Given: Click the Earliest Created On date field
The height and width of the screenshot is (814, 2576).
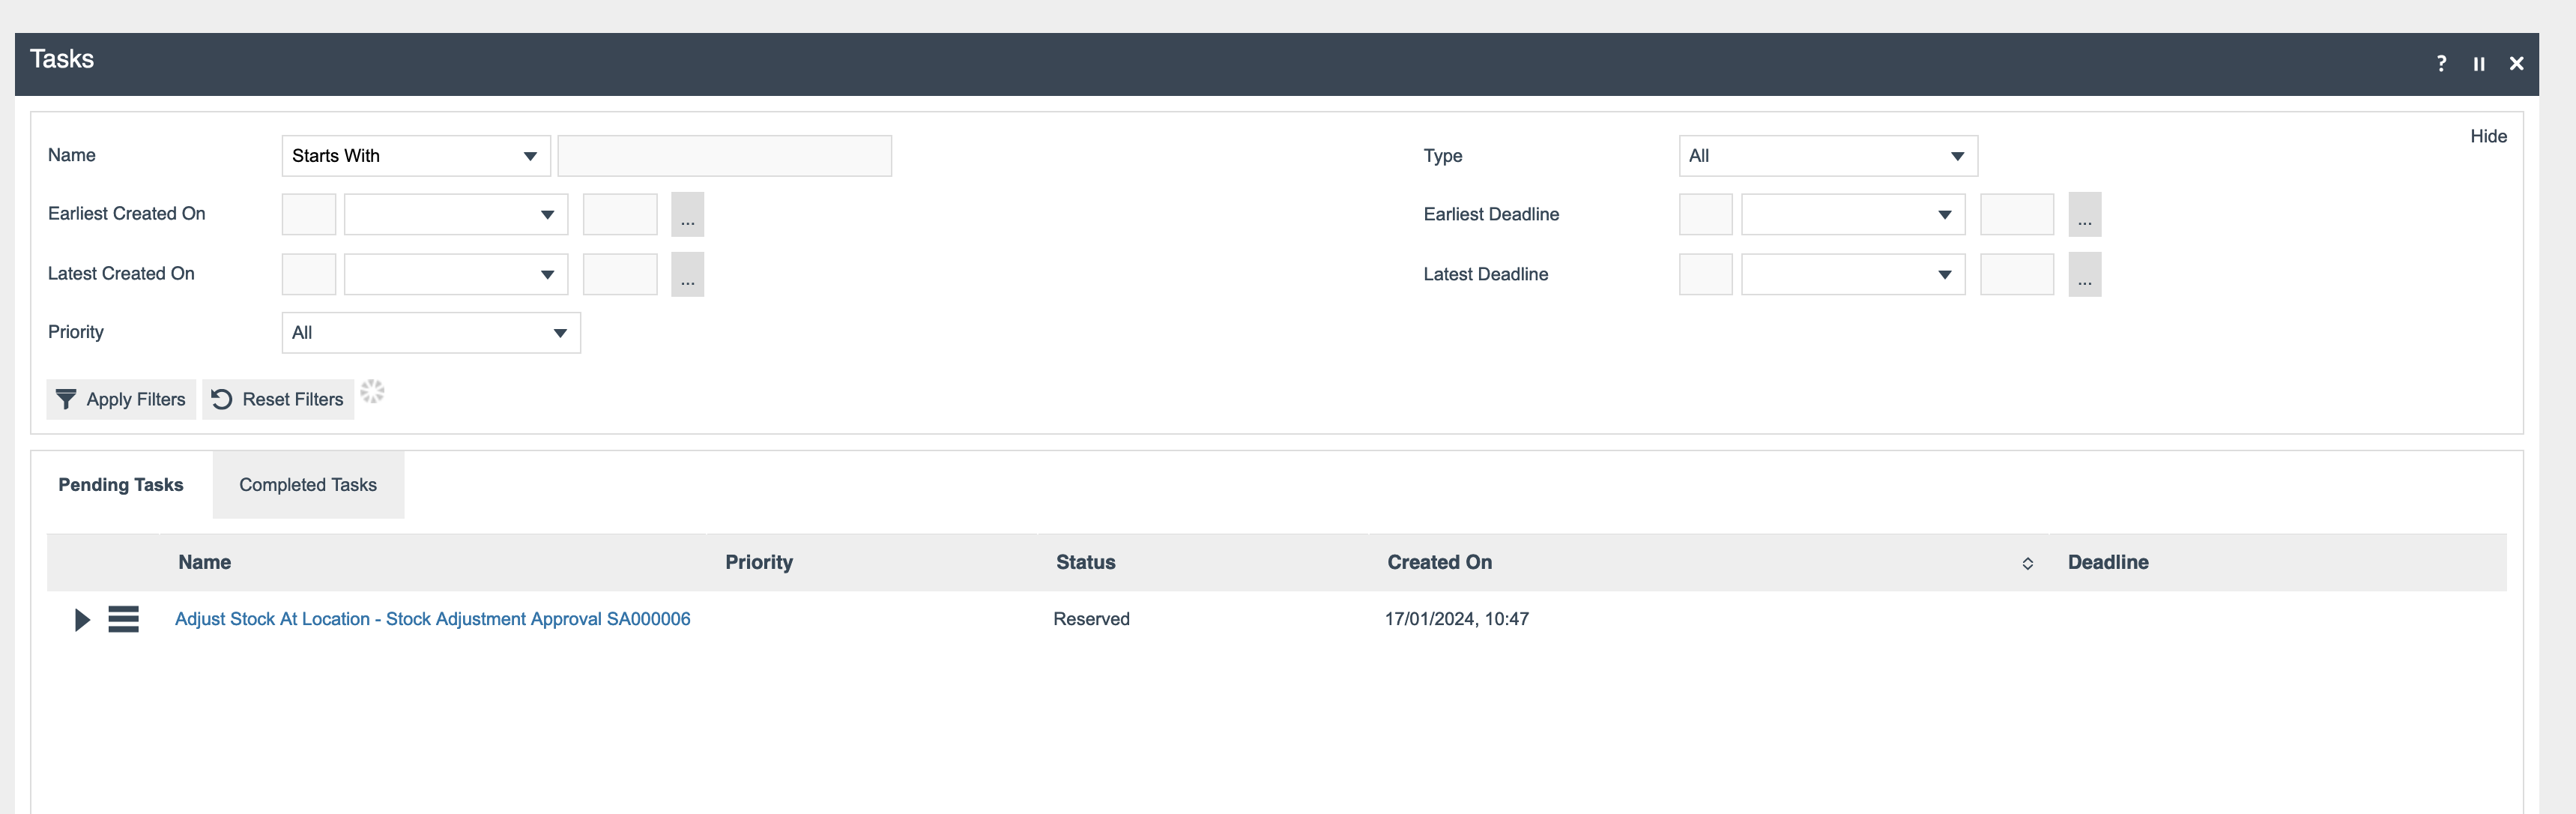Looking at the screenshot, I should (306, 214).
